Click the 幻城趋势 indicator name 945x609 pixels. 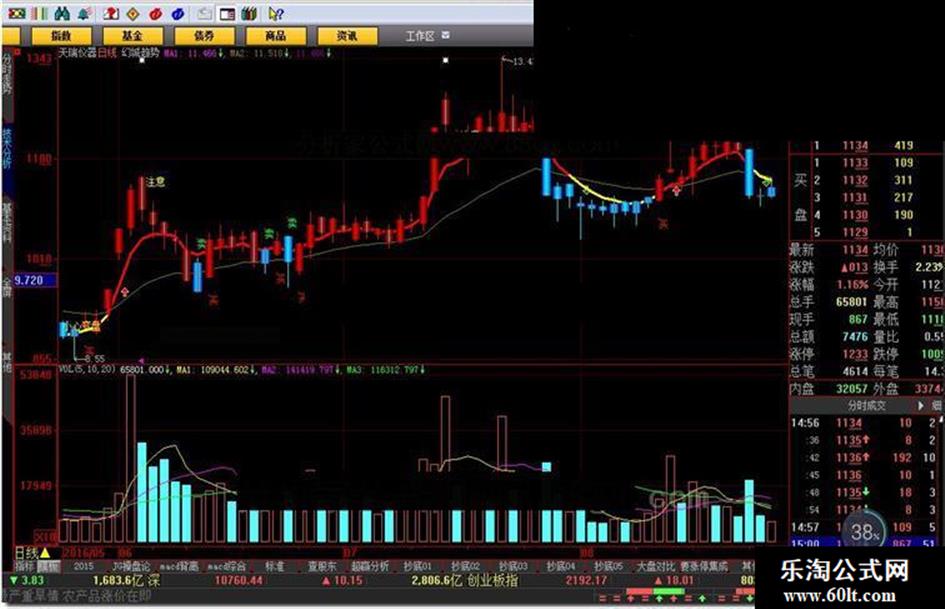(140, 53)
